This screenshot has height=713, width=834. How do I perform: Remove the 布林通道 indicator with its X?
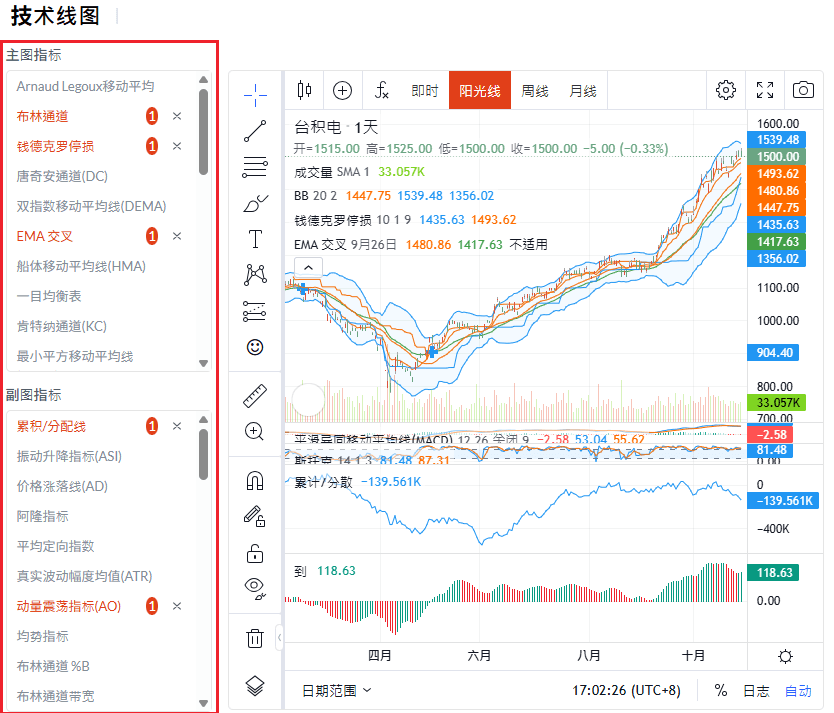[x=179, y=116]
